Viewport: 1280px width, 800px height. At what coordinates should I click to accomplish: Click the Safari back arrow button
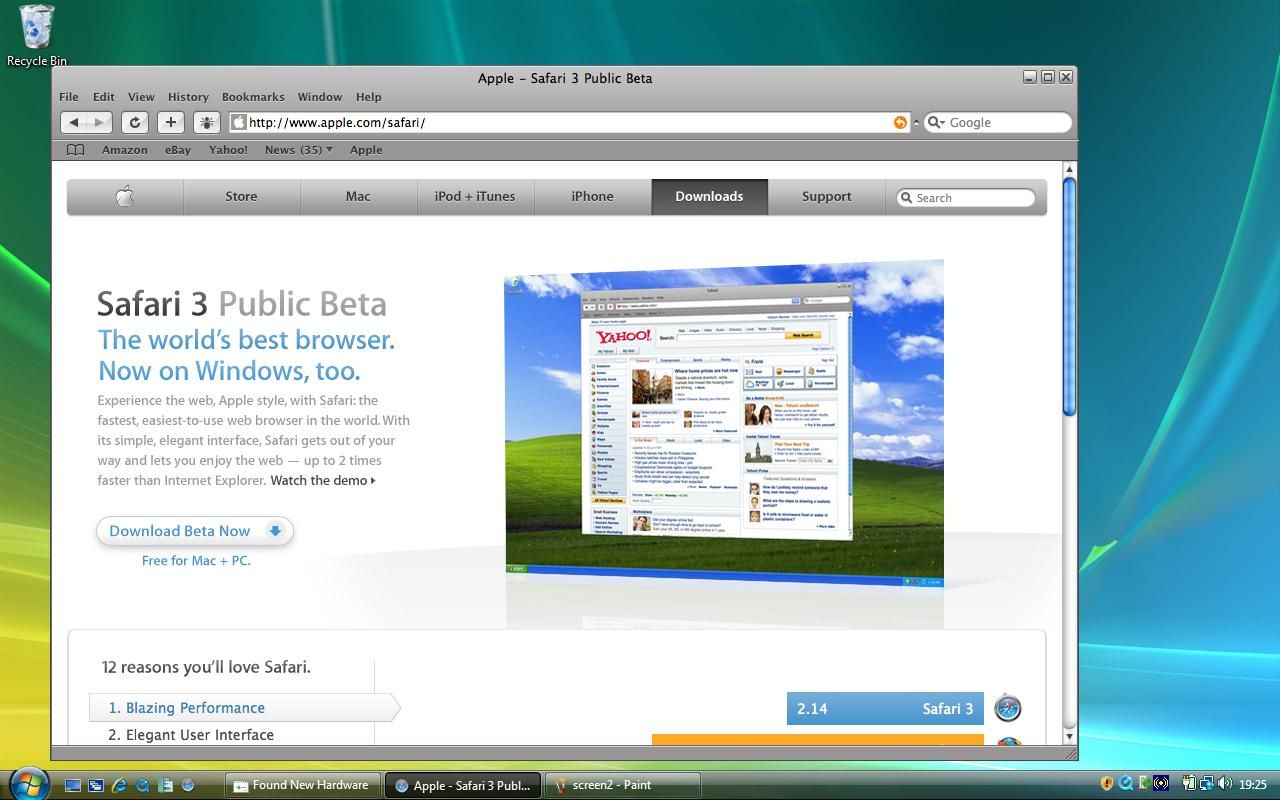(74, 122)
